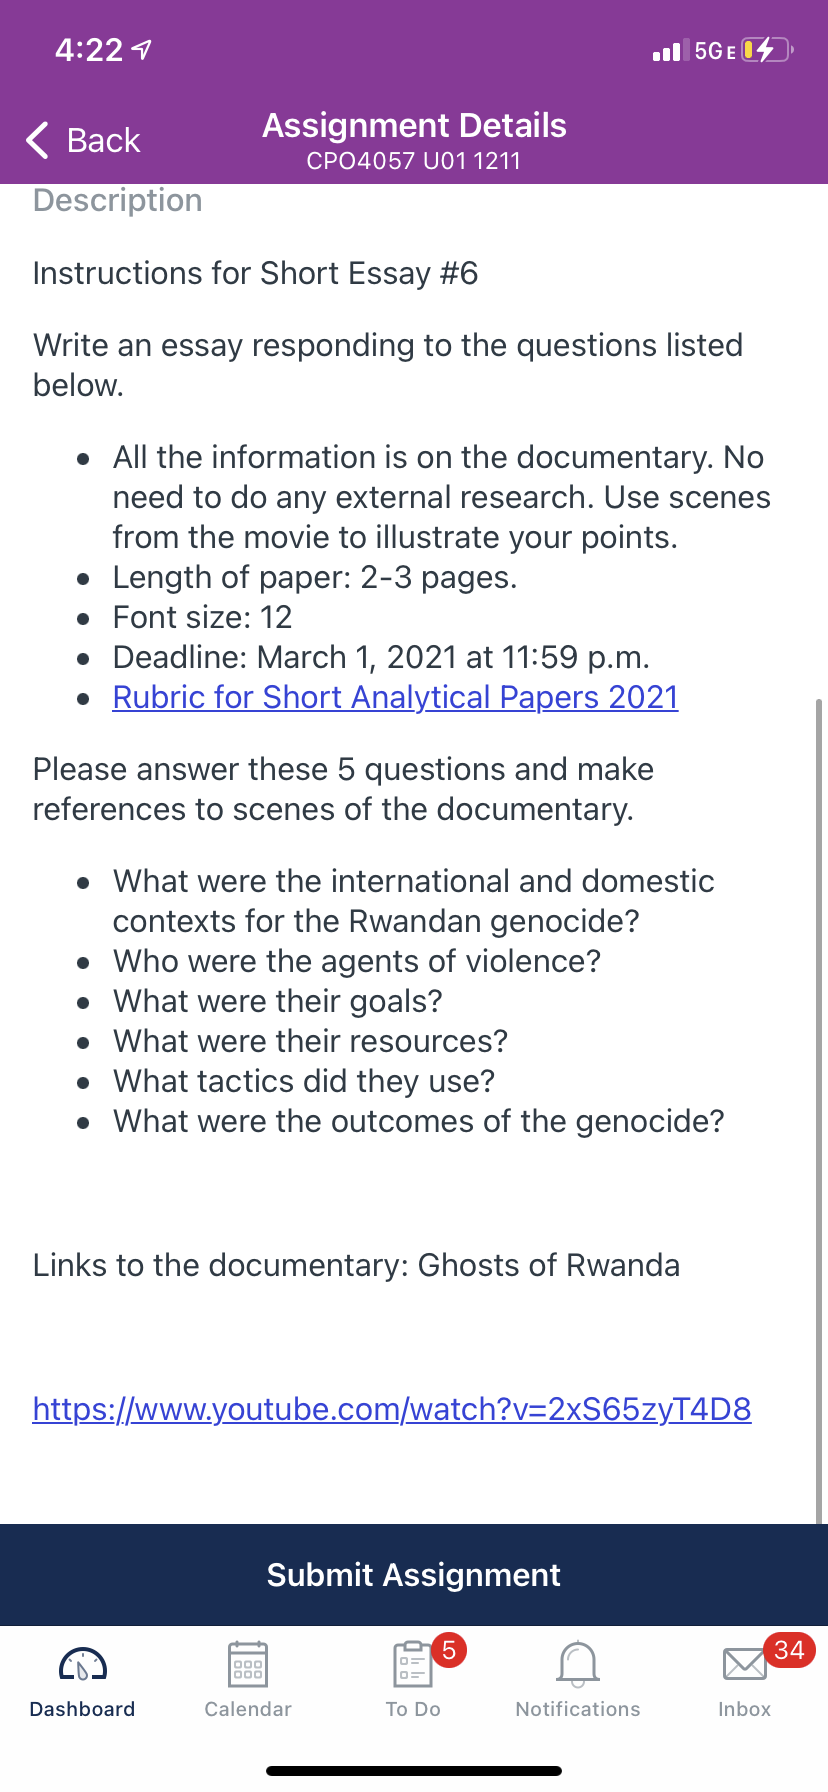Open the To Do list icon
The height and width of the screenshot is (1792, 828).
[412, 1665]
